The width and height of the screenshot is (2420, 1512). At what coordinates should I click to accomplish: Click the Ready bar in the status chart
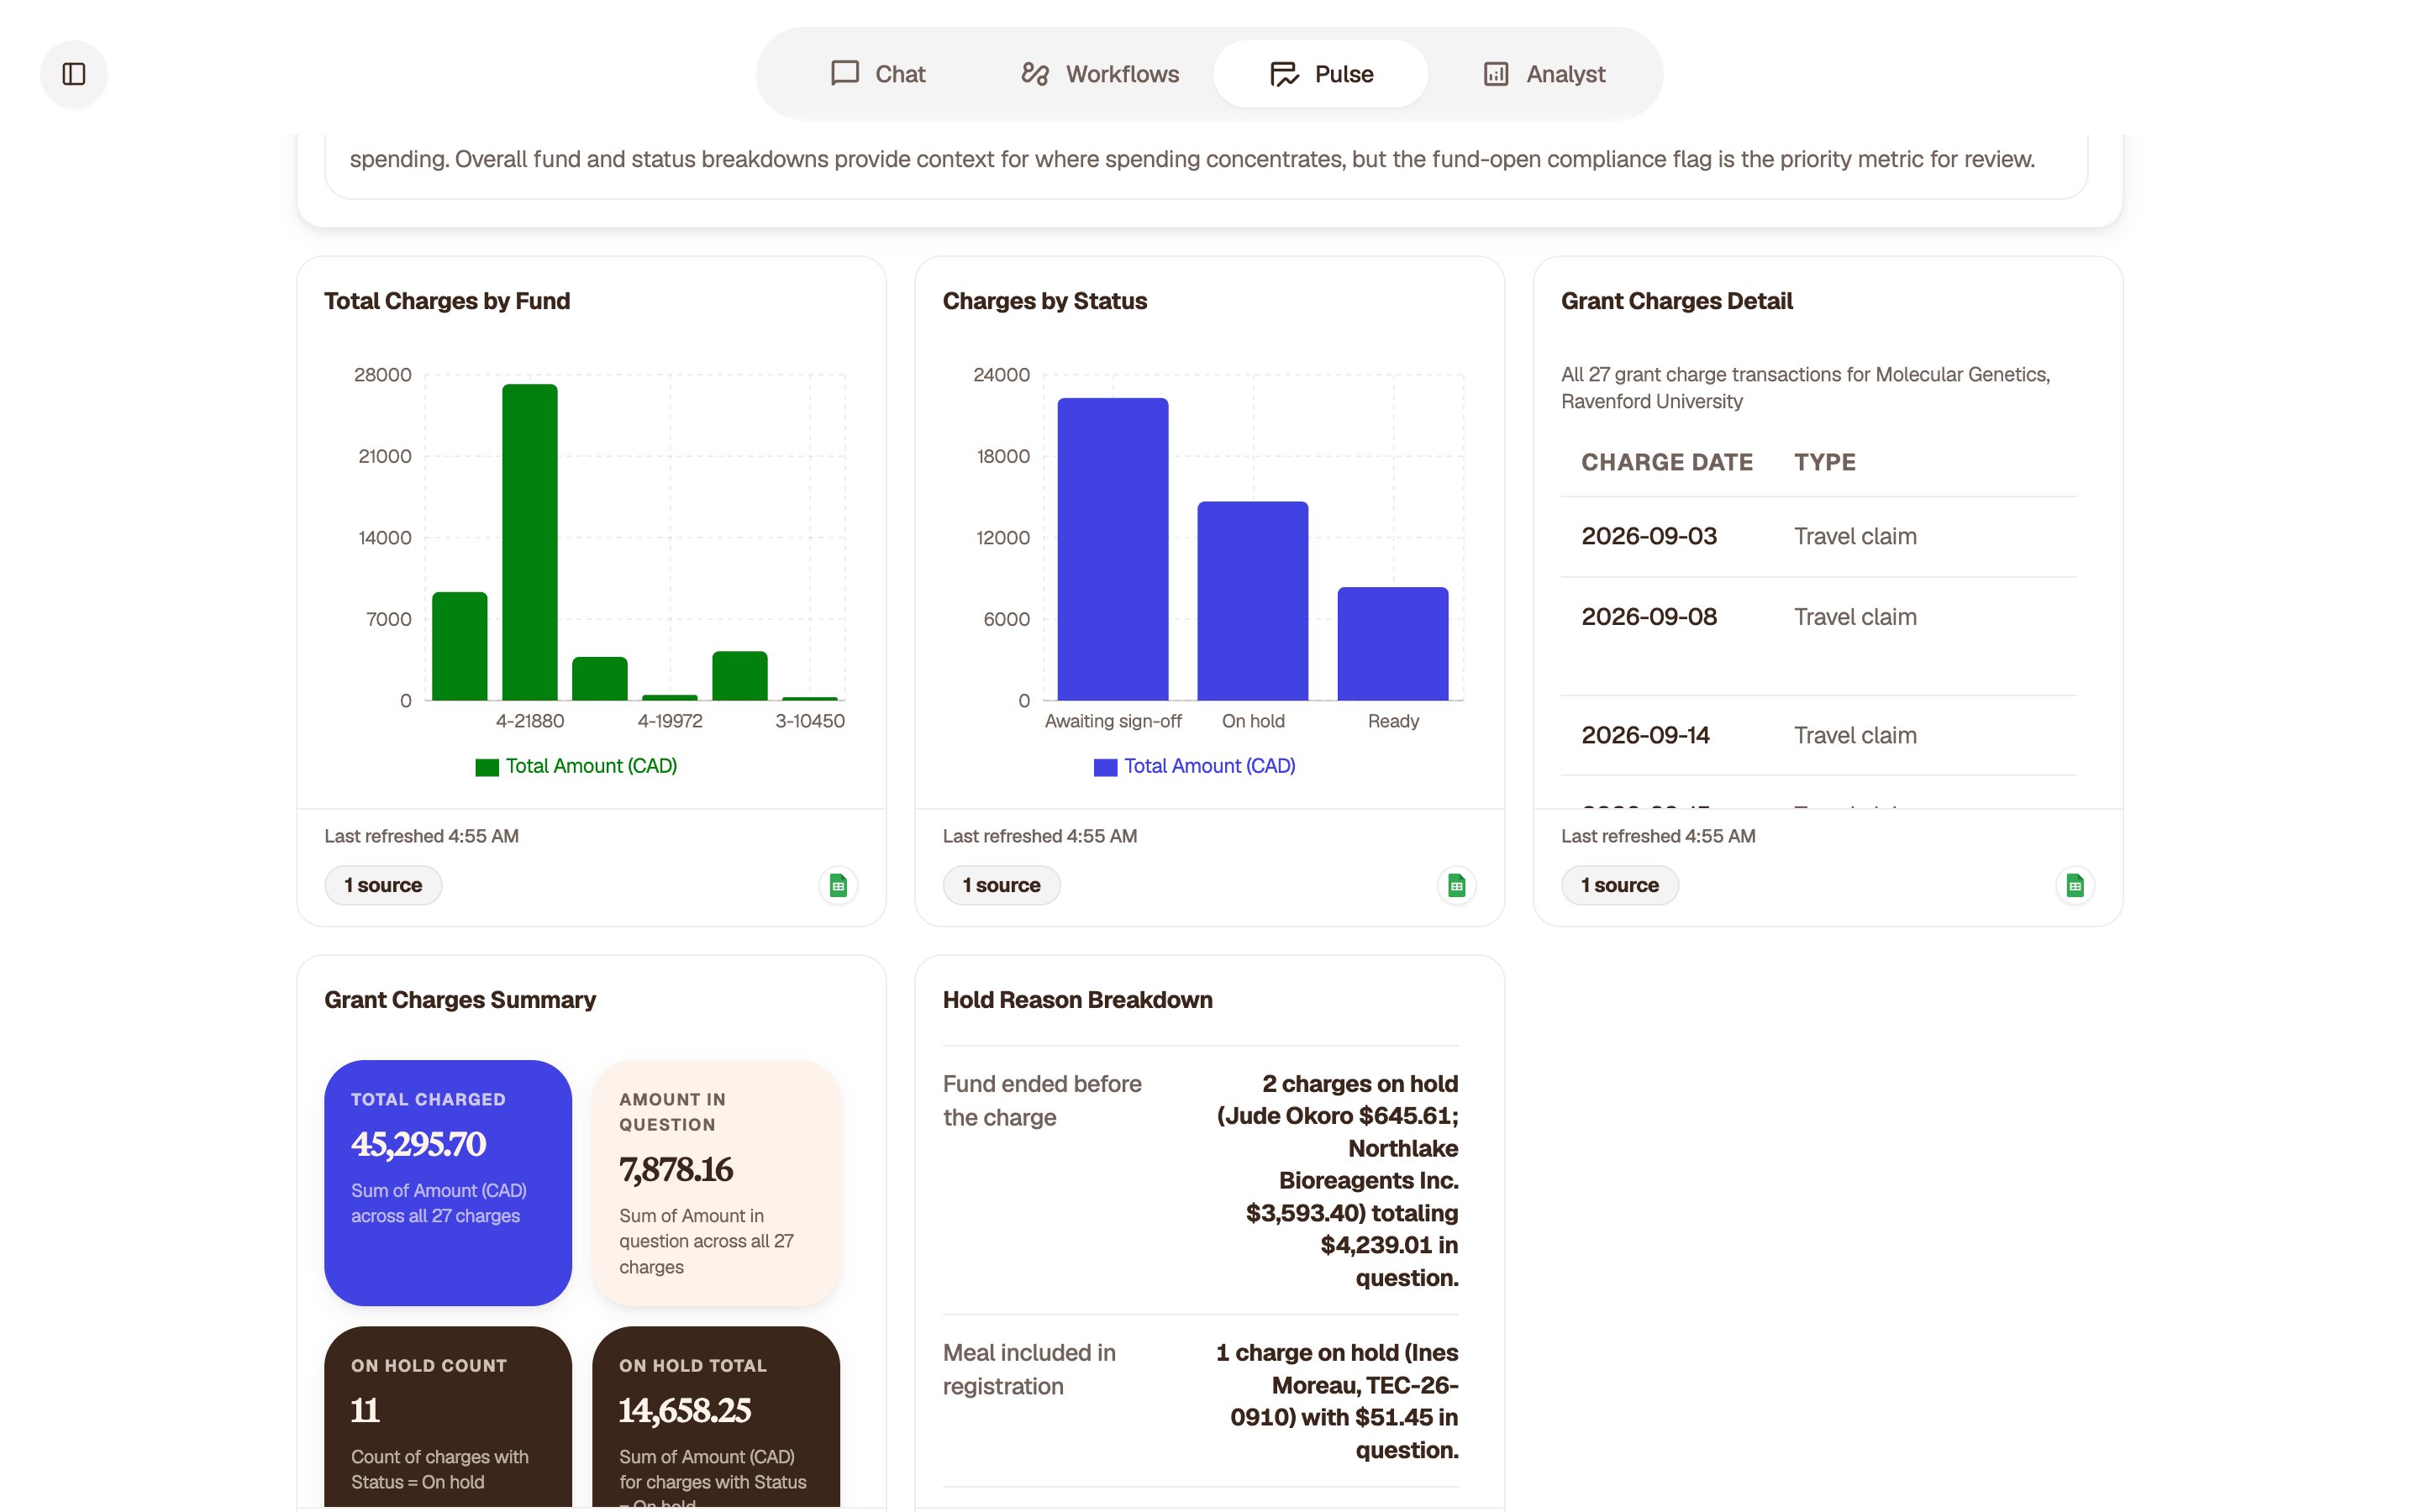[1393, 644]
